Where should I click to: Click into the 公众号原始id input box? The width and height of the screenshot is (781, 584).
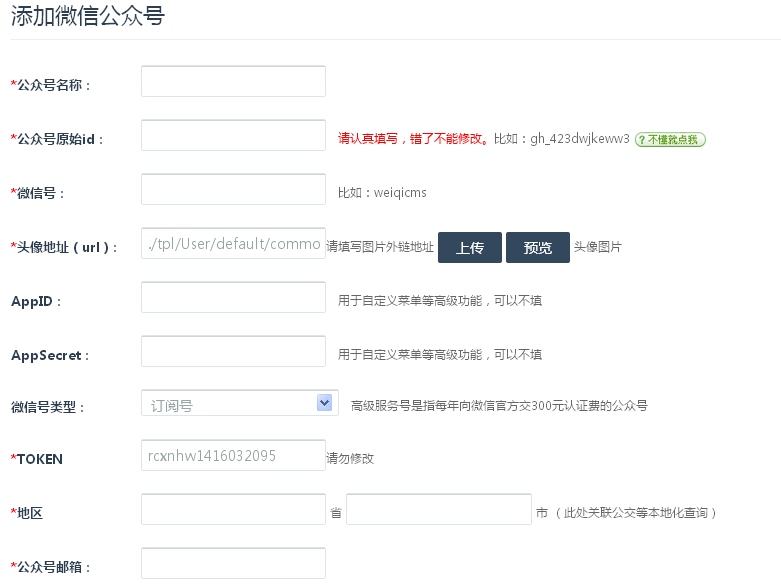coord(233,135)
